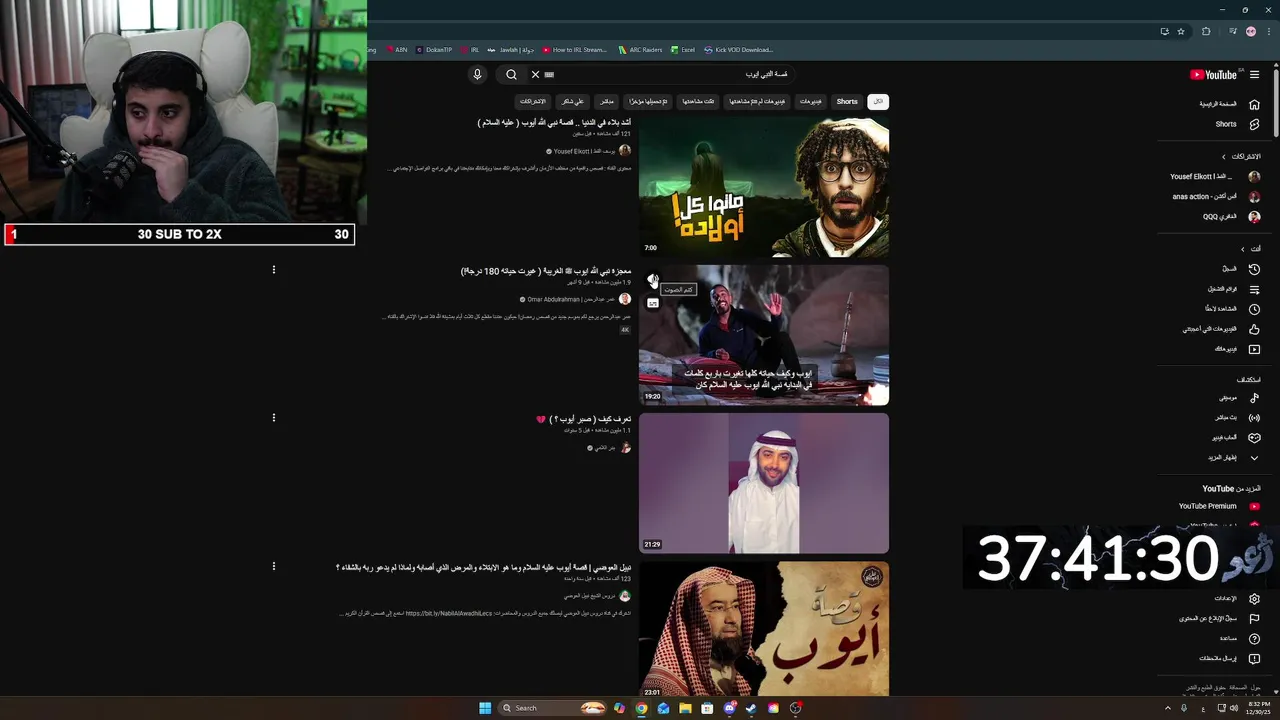Open Steam from the taskbar

tap(751, 708)
